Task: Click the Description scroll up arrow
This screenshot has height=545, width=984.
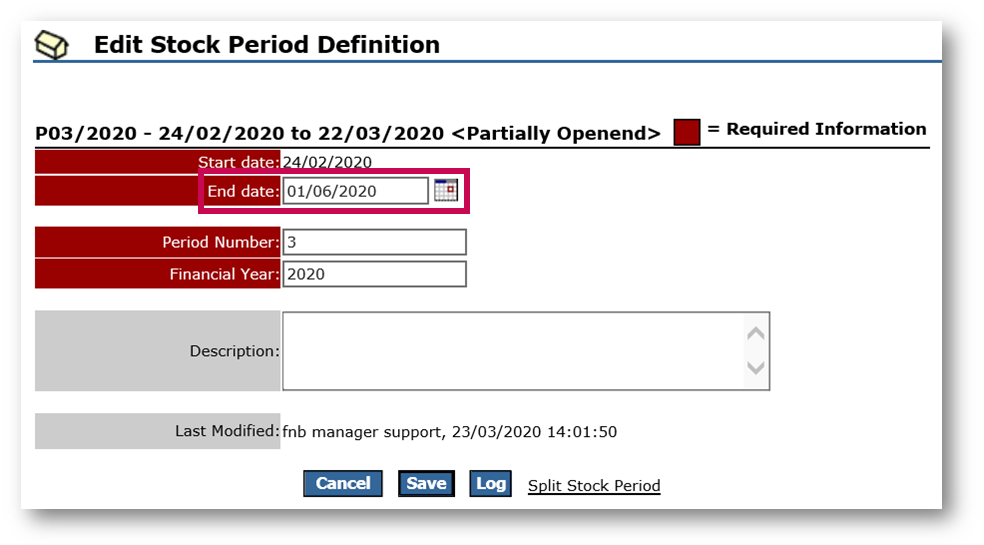Action: pos(756,333)
